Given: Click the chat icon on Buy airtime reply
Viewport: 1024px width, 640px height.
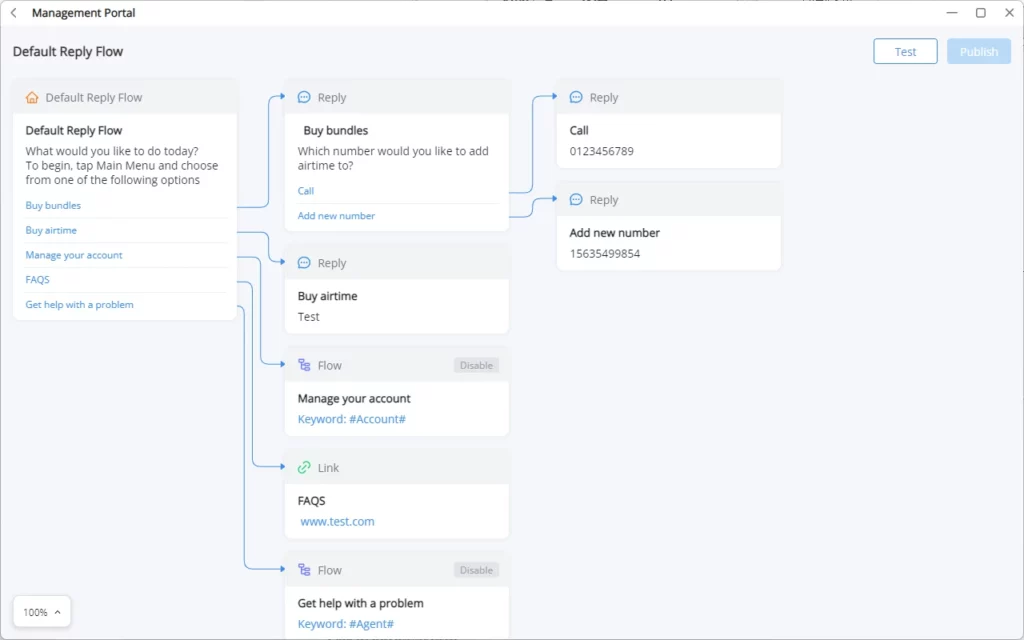Looking at the screenshot, I should point(304,263).
